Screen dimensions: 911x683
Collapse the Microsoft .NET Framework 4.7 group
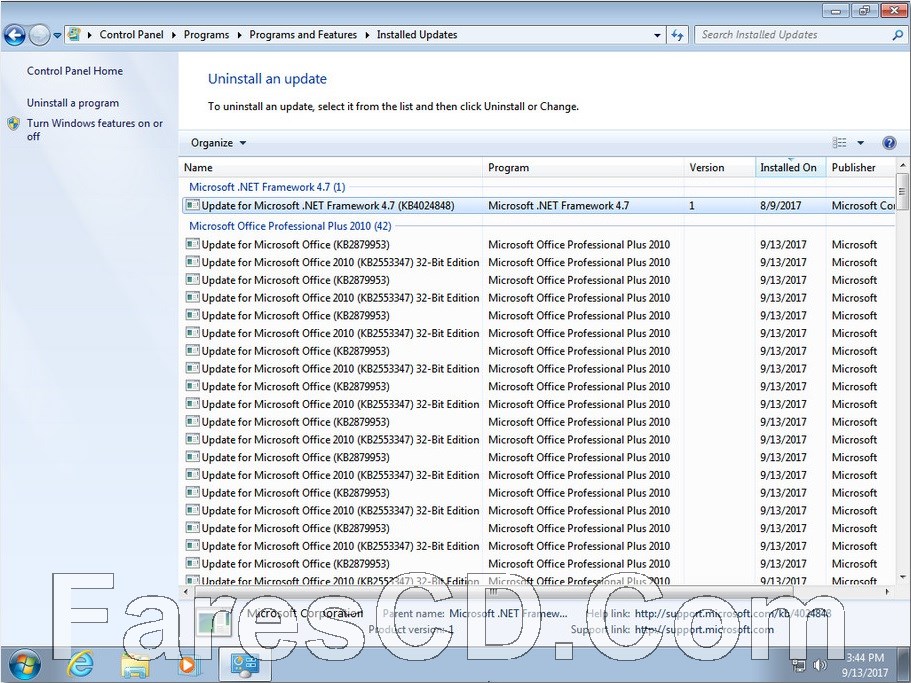click(267, 187)
